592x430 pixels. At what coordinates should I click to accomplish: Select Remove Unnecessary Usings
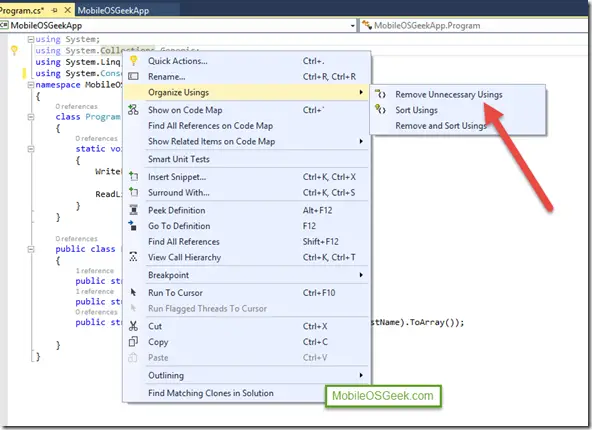click(x=458, y=94)
